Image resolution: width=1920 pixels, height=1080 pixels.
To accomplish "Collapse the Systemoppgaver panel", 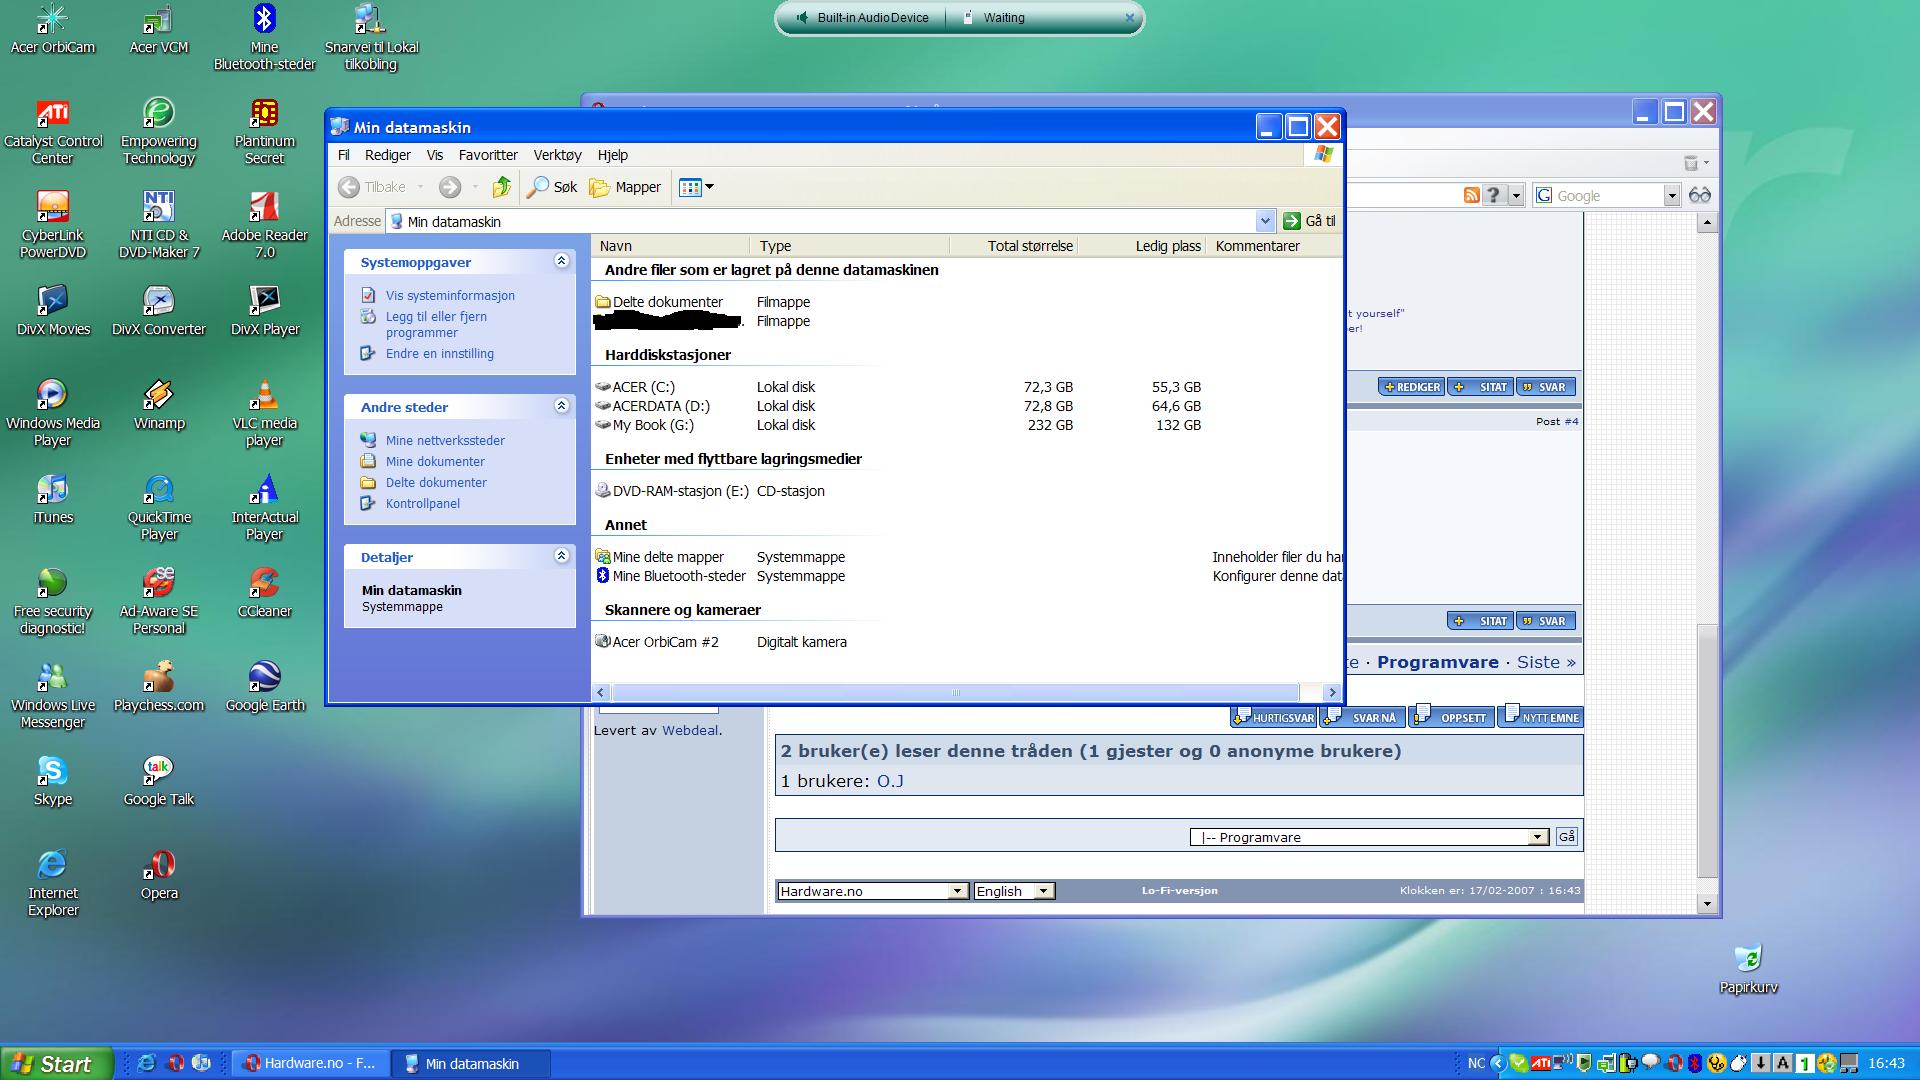I will (561, 261).
